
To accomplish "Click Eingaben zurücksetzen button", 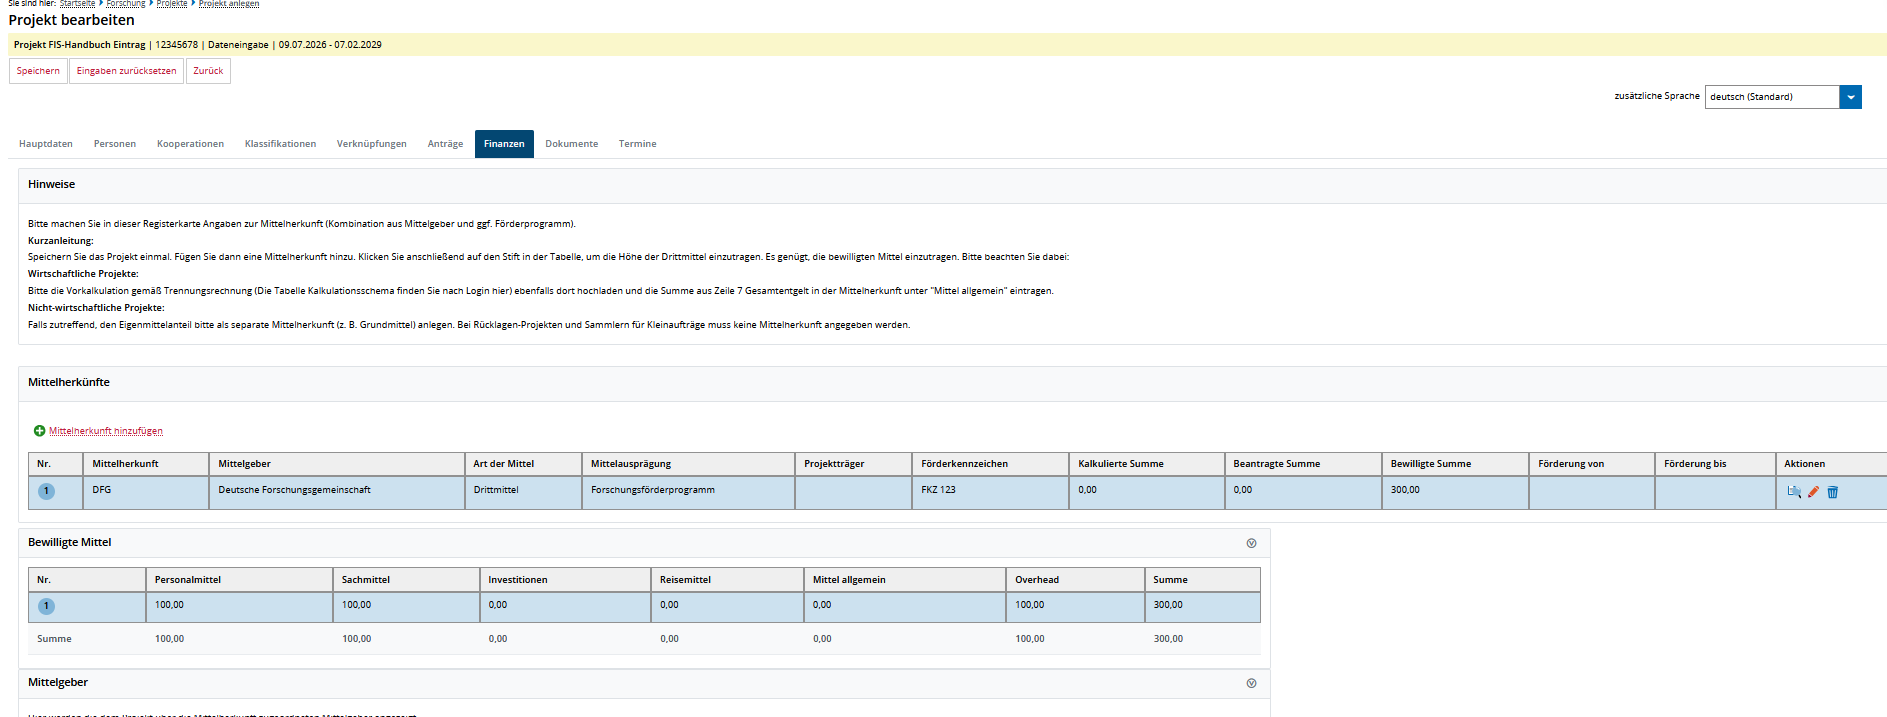I will tap(126, 71).
